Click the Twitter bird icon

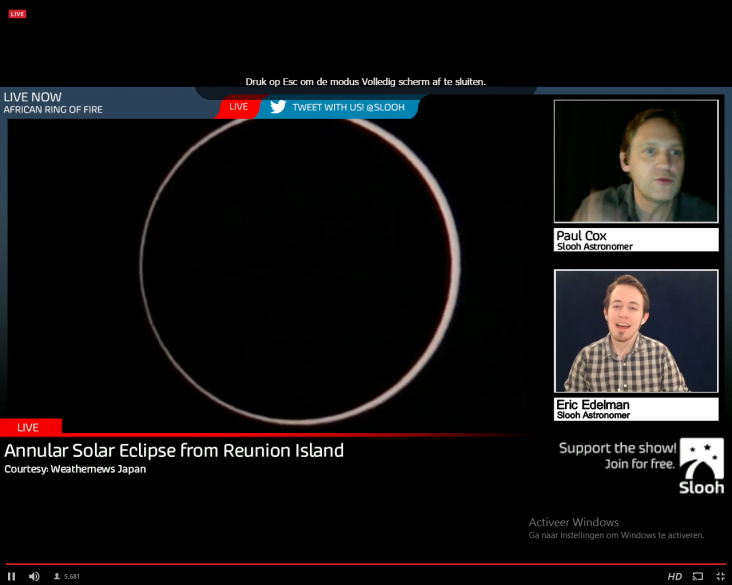click(x=278, y=107)
